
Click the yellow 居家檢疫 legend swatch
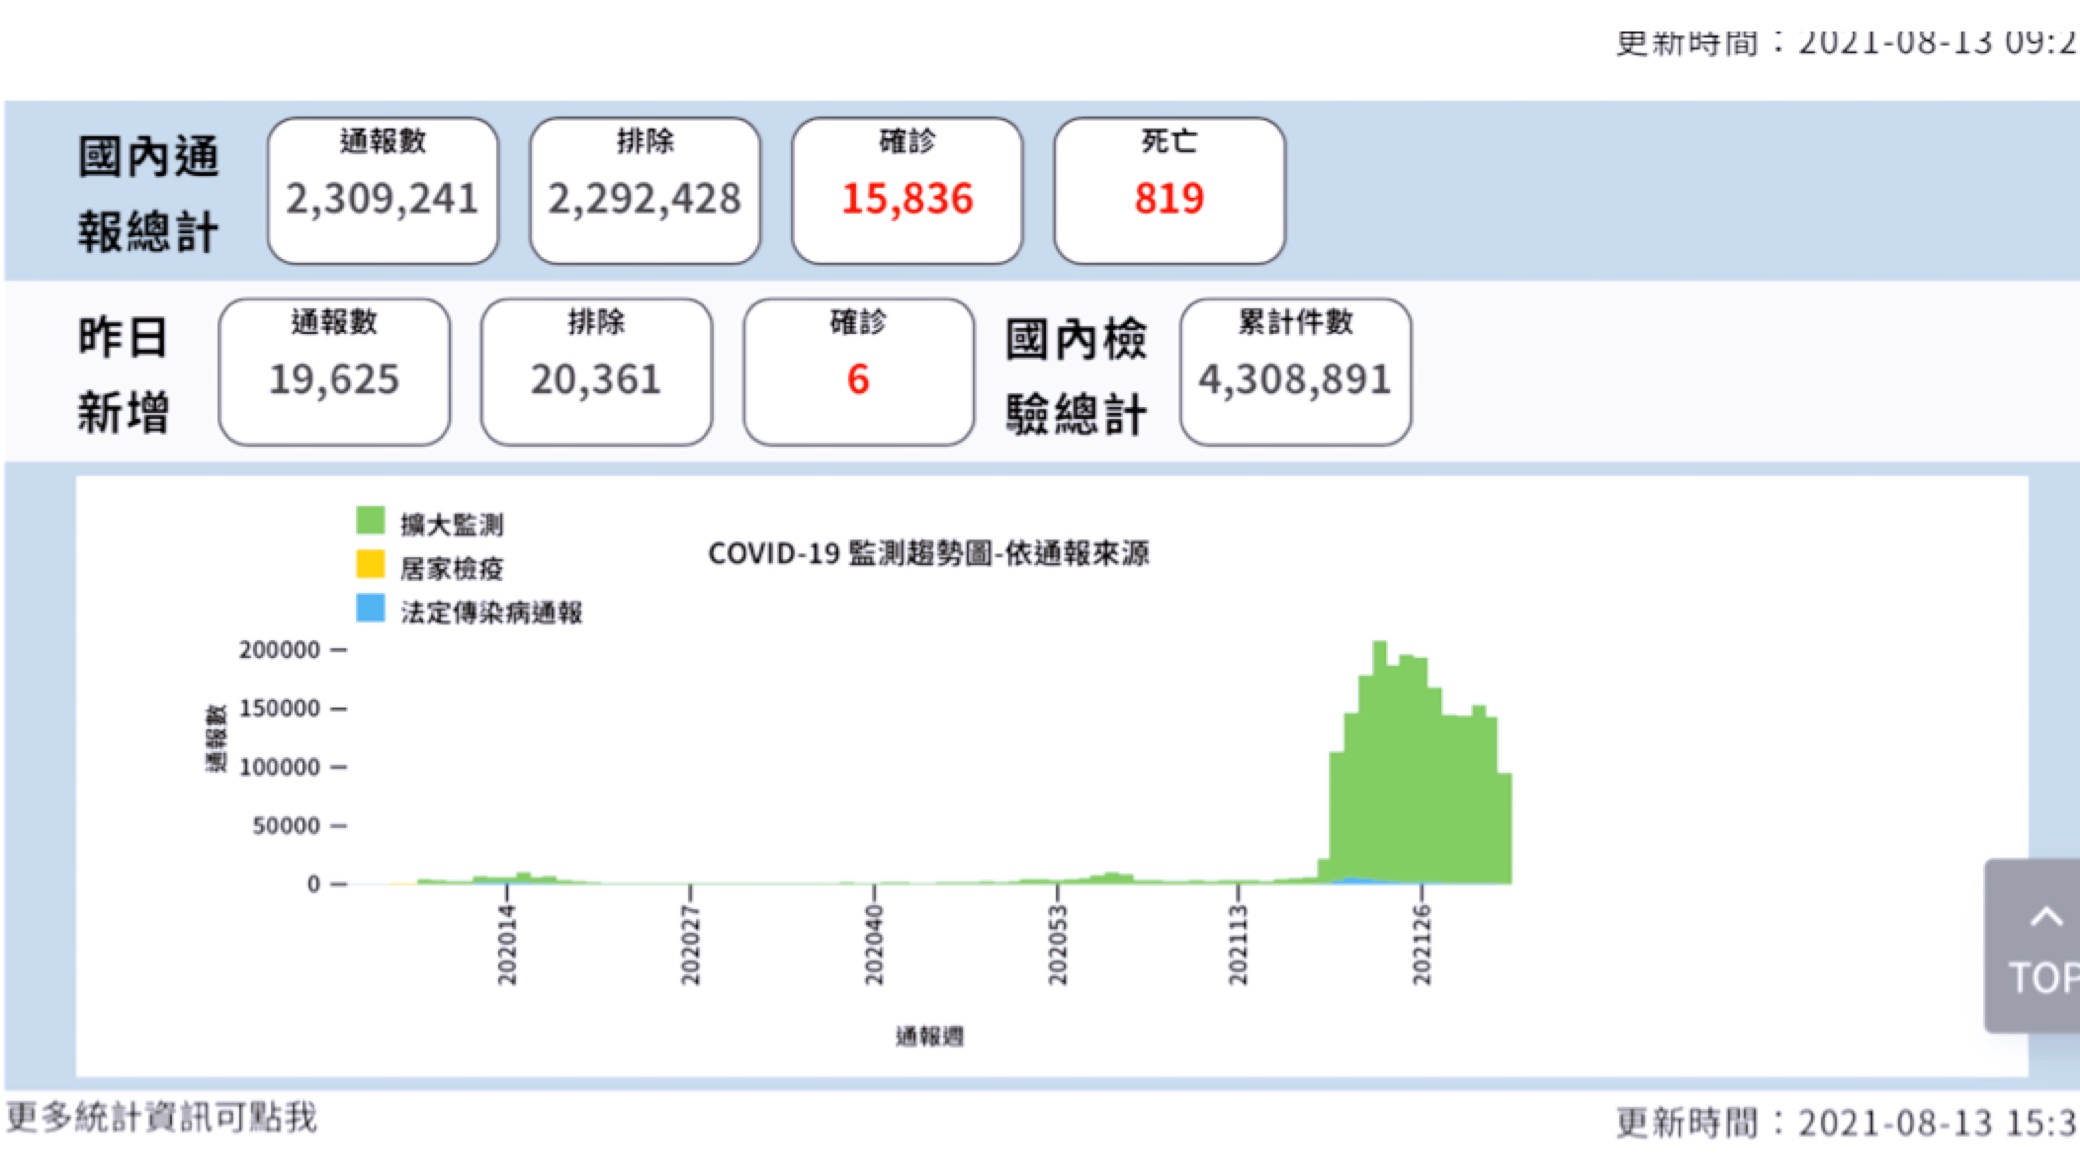(x=371, y=565)
